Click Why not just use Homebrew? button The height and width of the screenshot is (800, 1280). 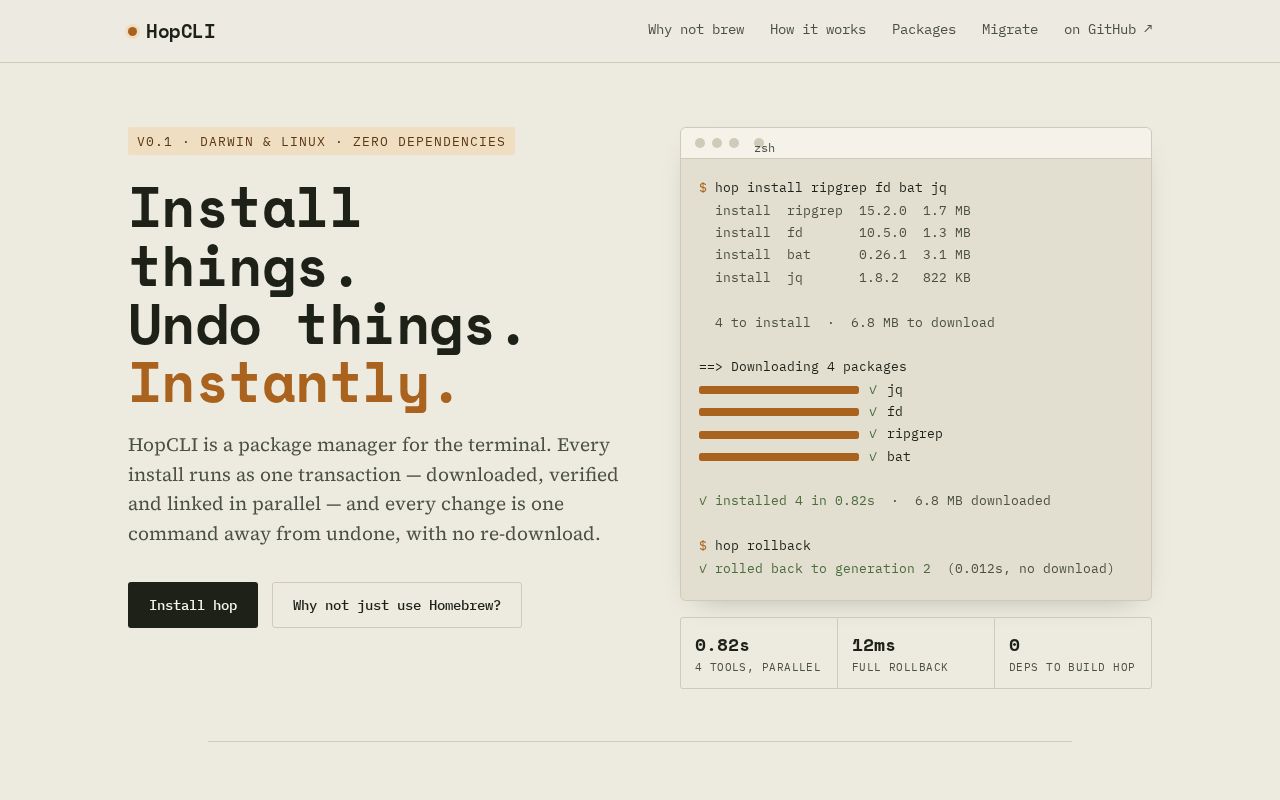tap(397, 605)
